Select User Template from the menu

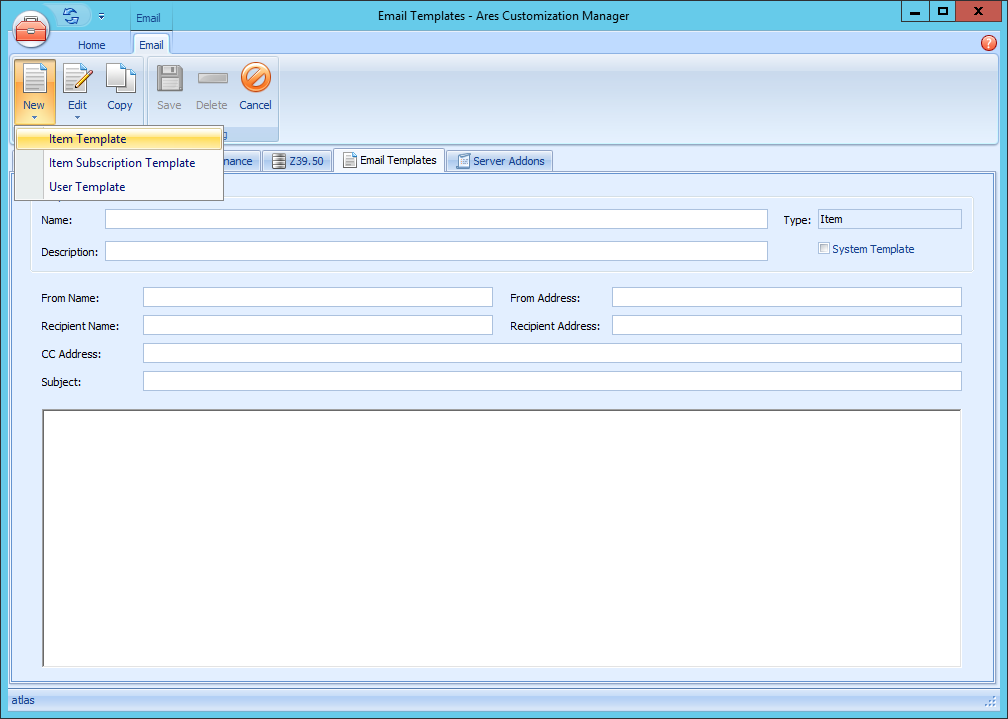88,187
